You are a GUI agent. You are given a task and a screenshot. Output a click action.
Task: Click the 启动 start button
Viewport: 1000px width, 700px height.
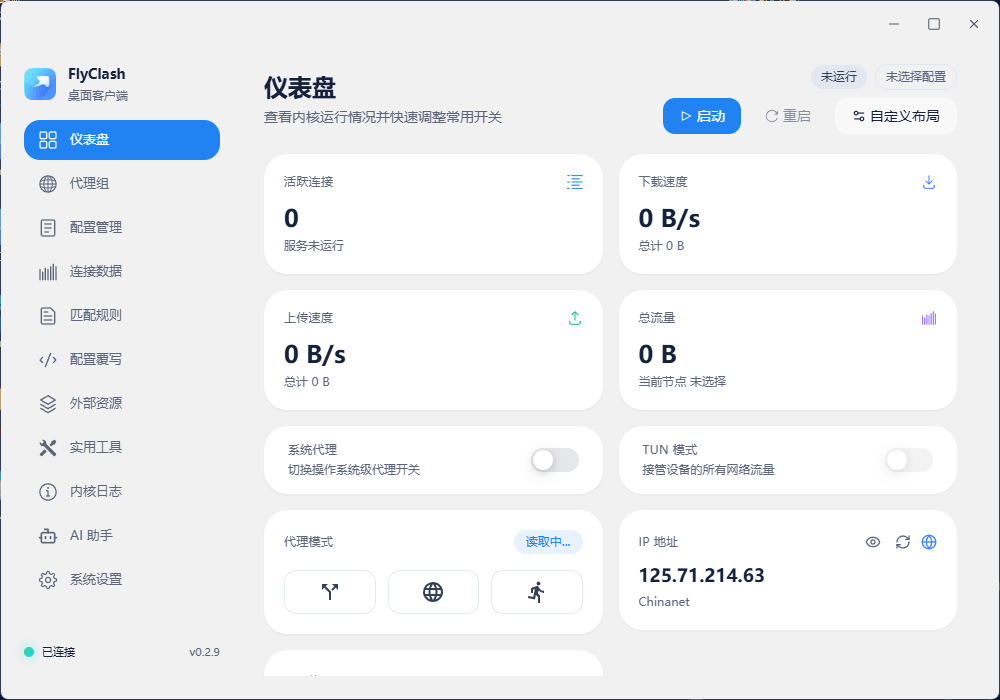(x=702, y=116)
